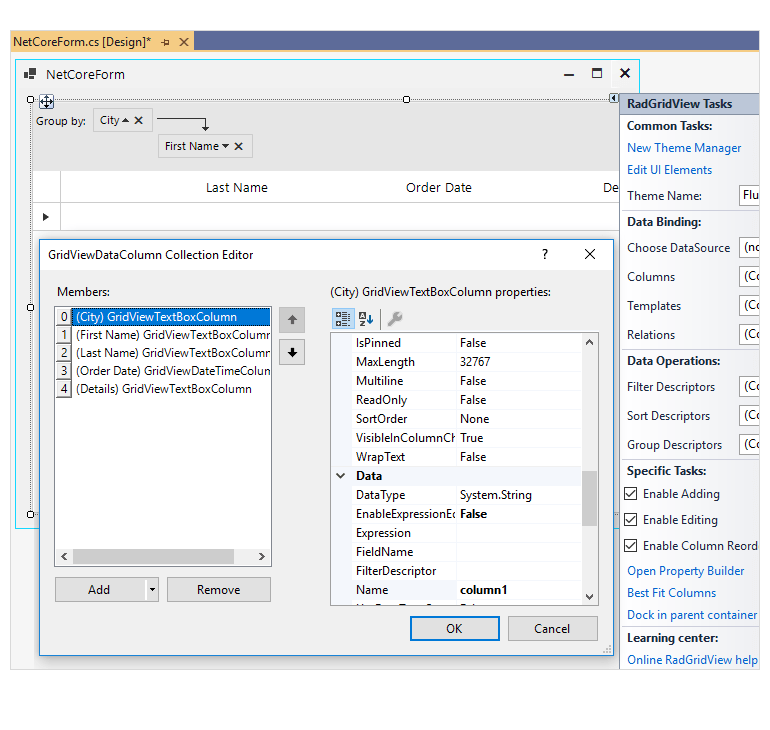Confirm with the OK button
The image size is (770, 730).
pyautogui.click(x=455, y=629)
